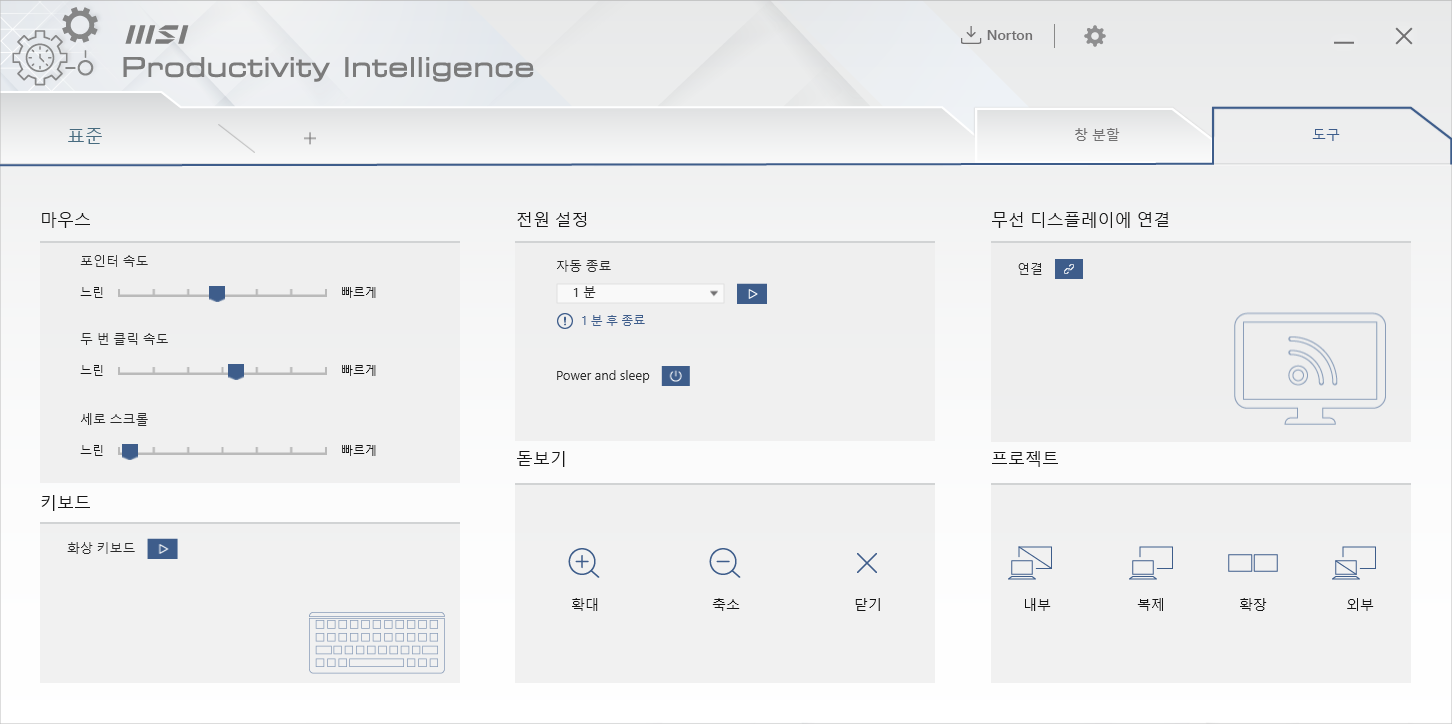Add a new profile with plus button

coord(310,138)
